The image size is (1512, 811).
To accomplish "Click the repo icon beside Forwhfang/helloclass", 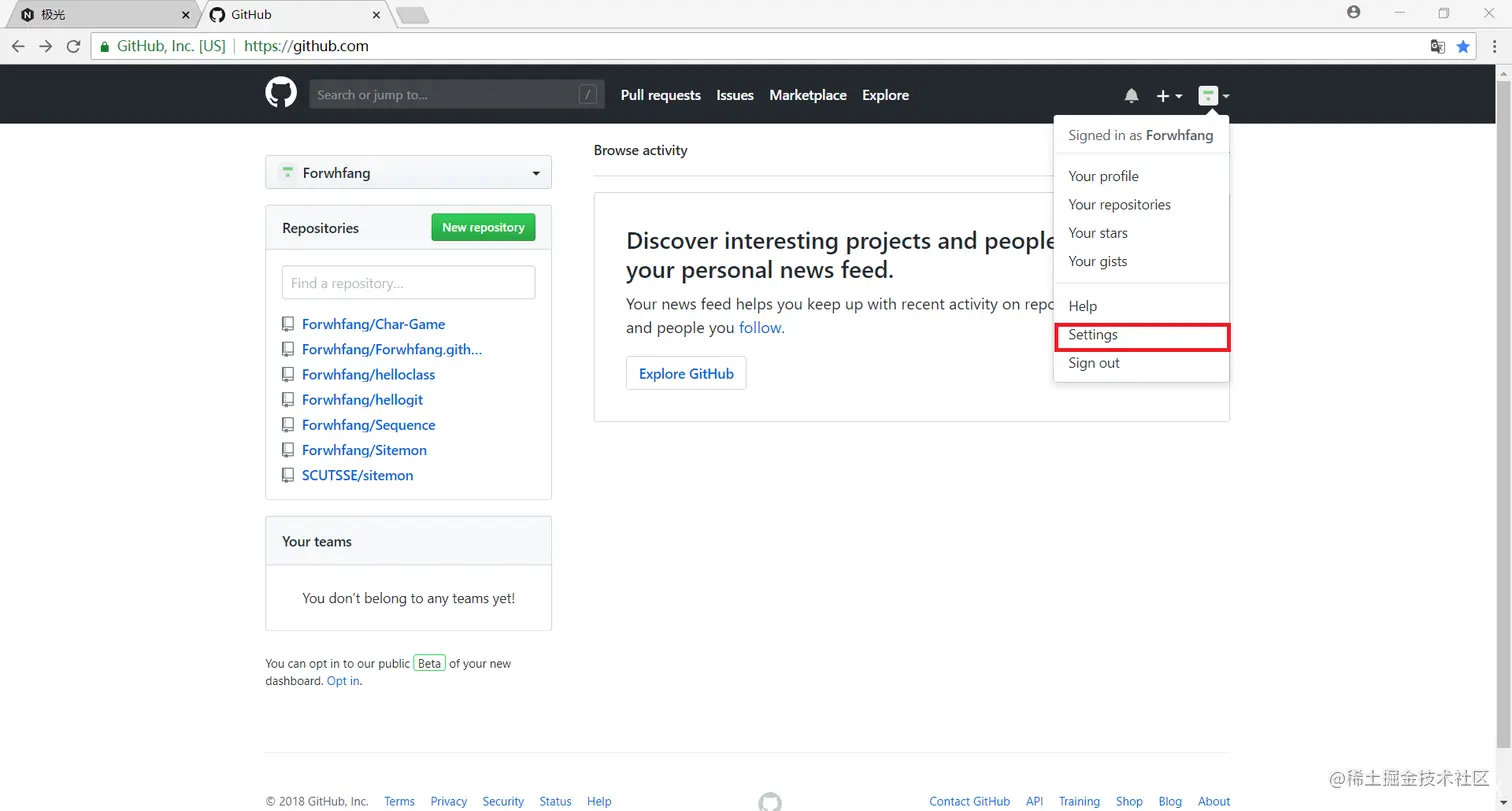I will click(288, 374).
